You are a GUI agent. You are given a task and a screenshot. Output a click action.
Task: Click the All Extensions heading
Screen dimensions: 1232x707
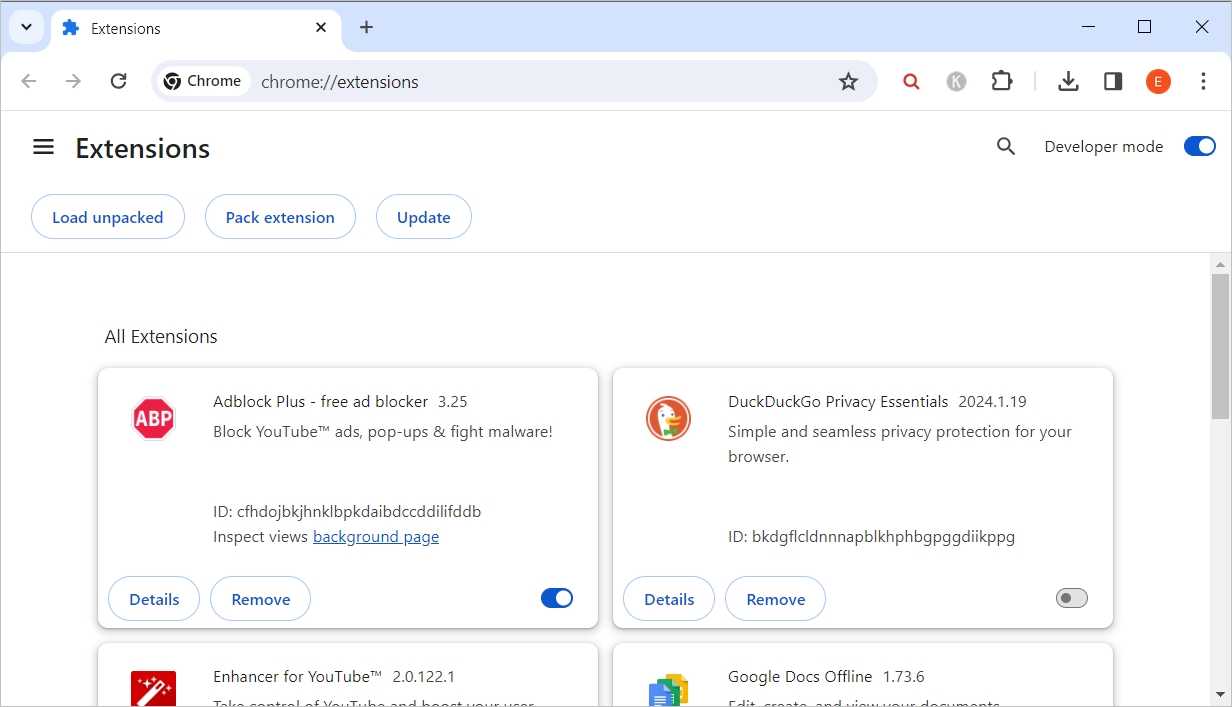tap(161, 337)
